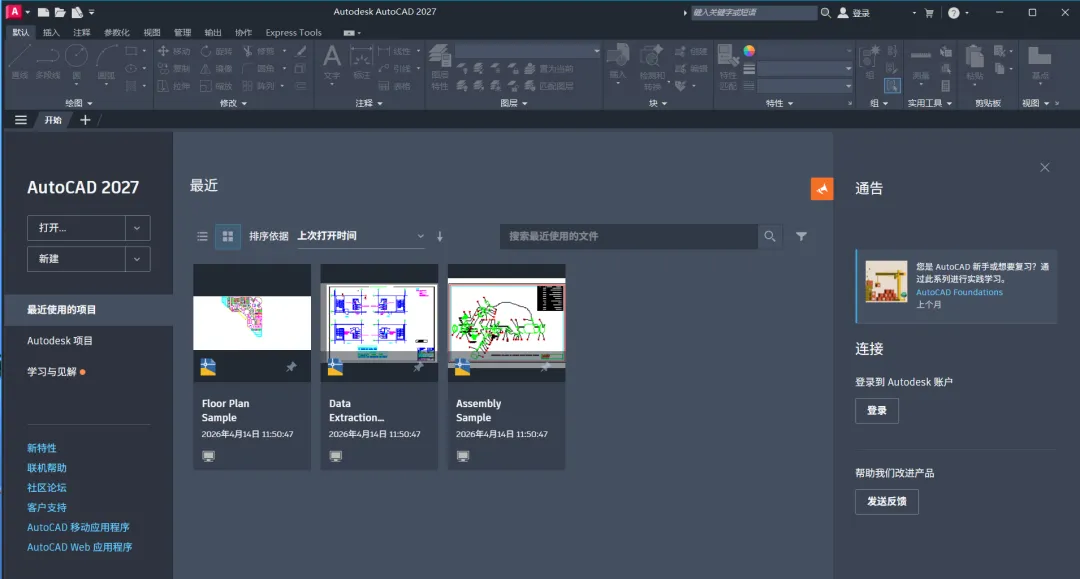Click the Help question mark icon
The image size is (1080, 579).
(x=953, y=12)
